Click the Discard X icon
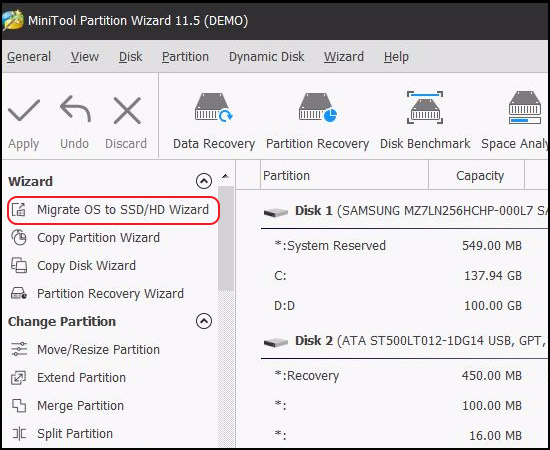This screenshot has width=550, height=450. click(x=127, y=110)
